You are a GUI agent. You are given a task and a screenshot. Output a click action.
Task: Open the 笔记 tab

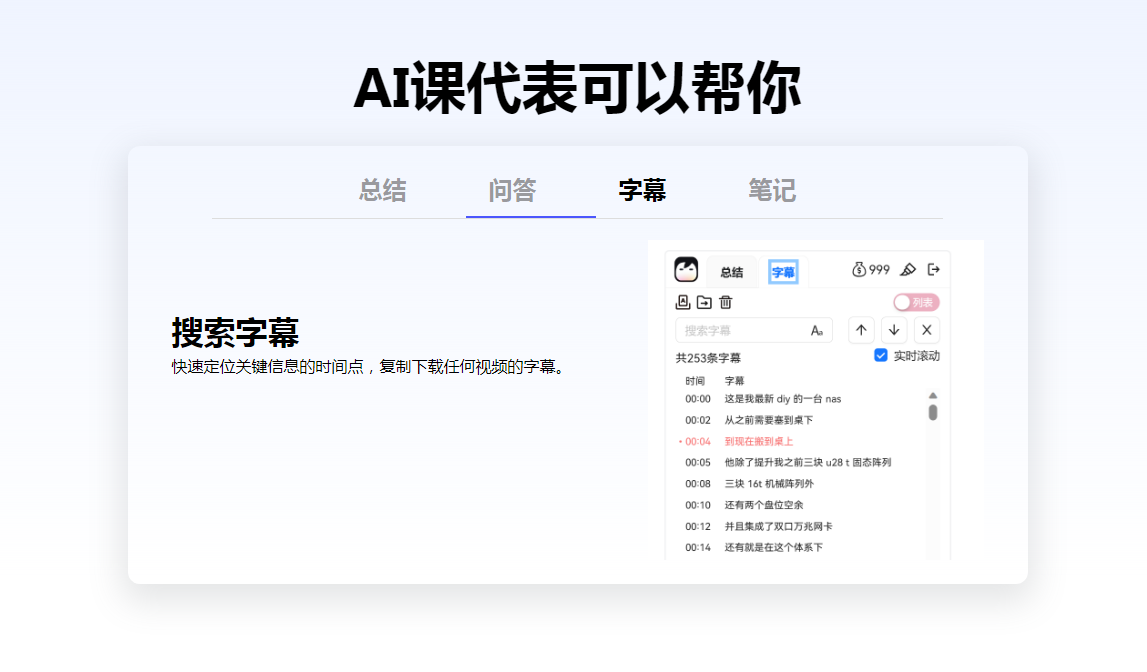771,191
